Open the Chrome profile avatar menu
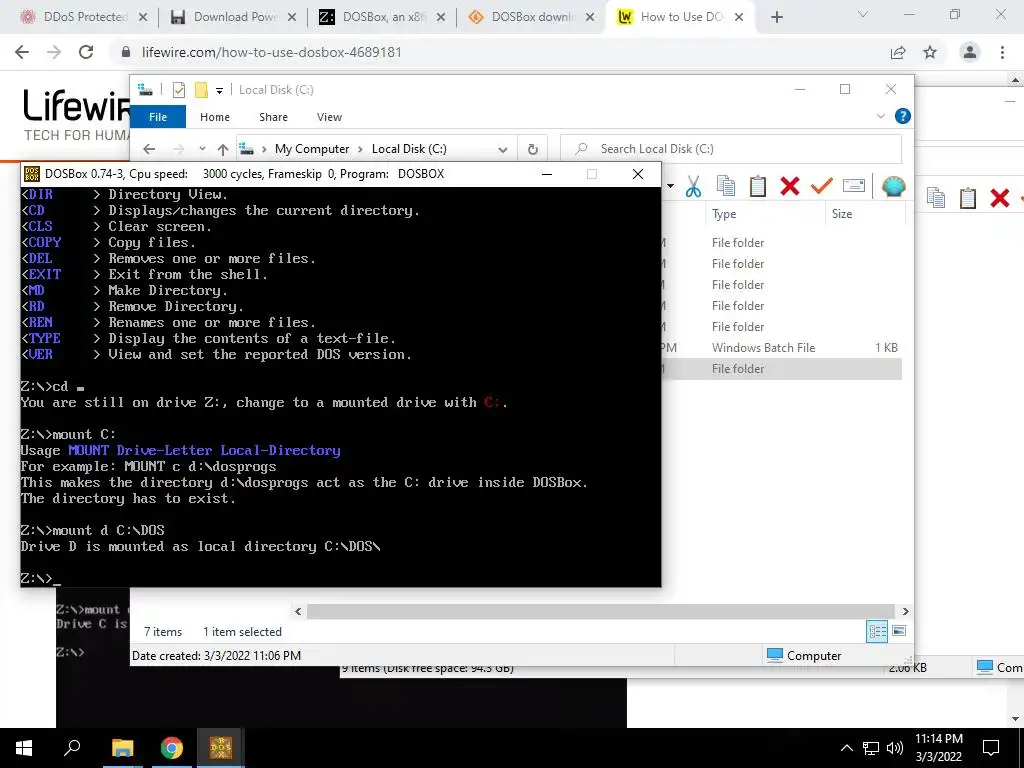 click(x=970, y=52)
